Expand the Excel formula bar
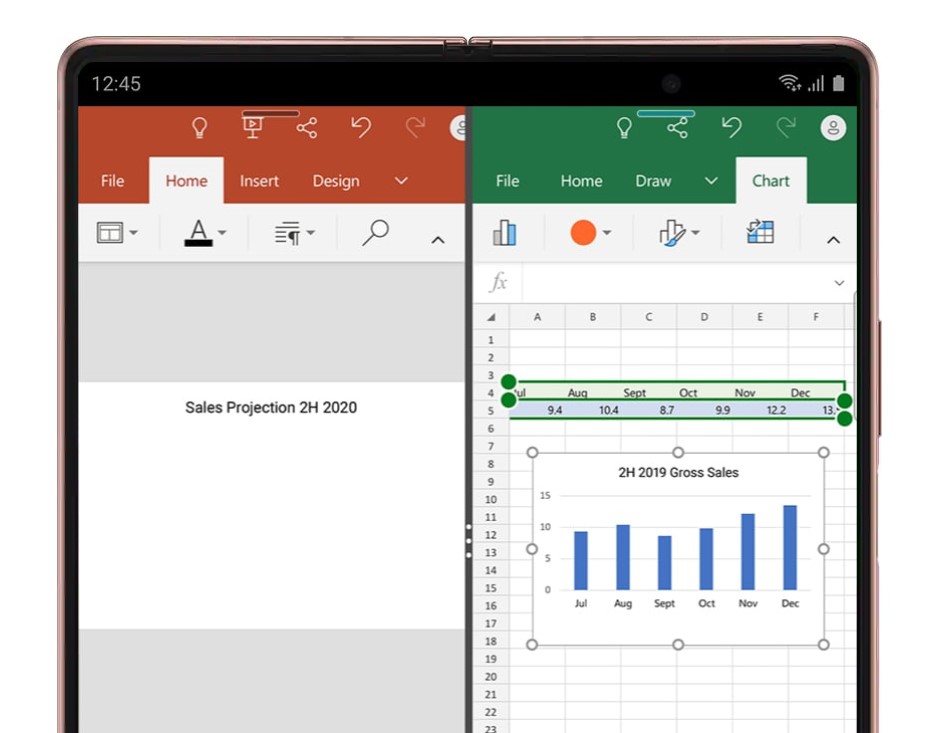 pos(839,283)
